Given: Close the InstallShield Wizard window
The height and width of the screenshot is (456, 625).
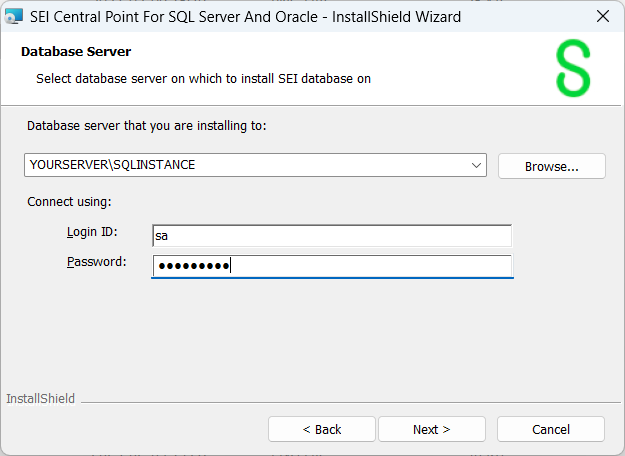Looking at the screenshot, I should 602,16.
